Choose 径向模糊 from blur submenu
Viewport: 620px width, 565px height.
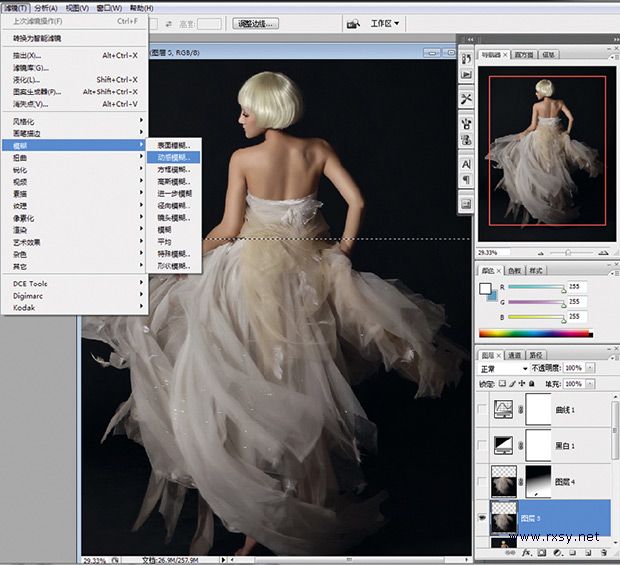(174, 206)
